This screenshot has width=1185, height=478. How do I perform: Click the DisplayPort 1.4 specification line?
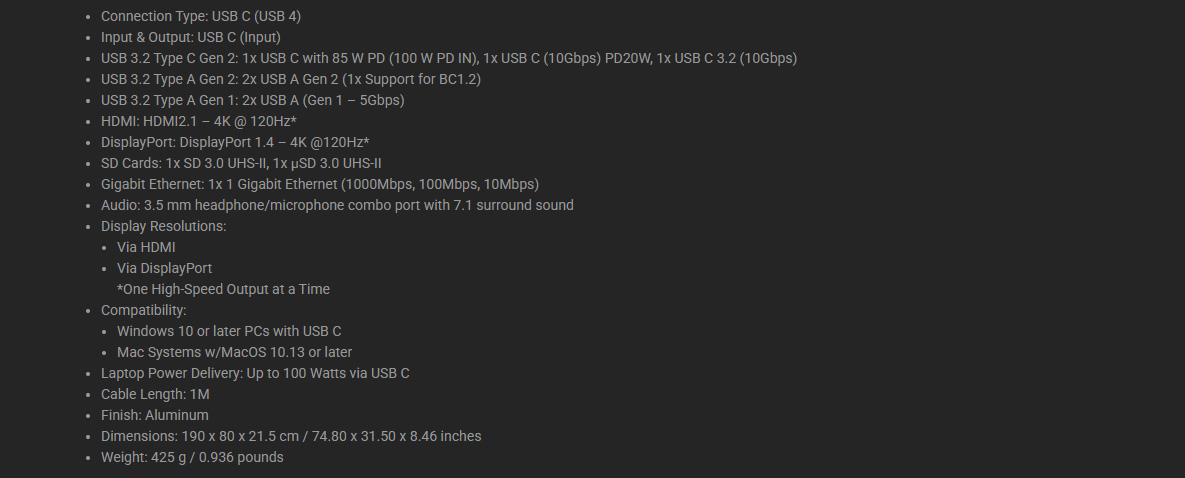click(x=235, y=142)
